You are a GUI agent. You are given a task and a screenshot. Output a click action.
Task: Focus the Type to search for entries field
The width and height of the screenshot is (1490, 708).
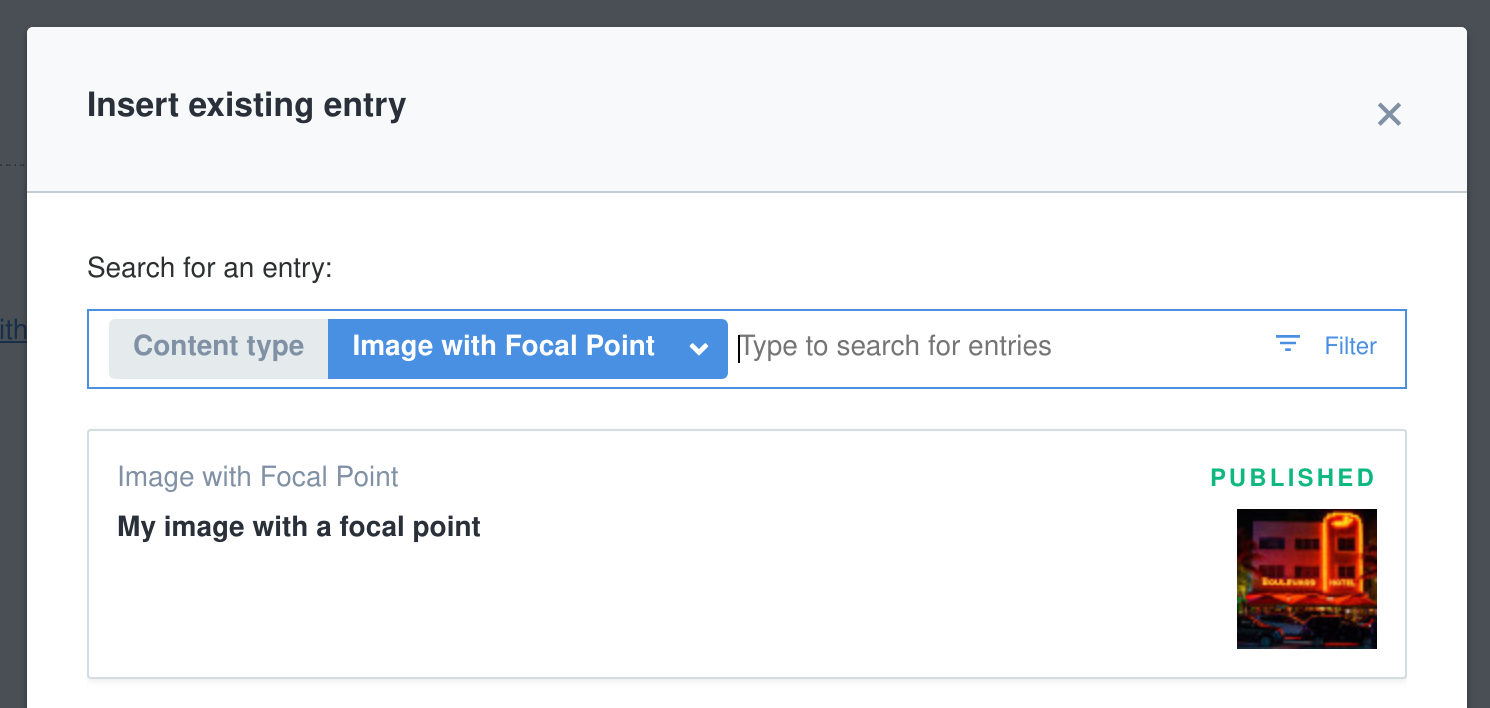[895, 347]
